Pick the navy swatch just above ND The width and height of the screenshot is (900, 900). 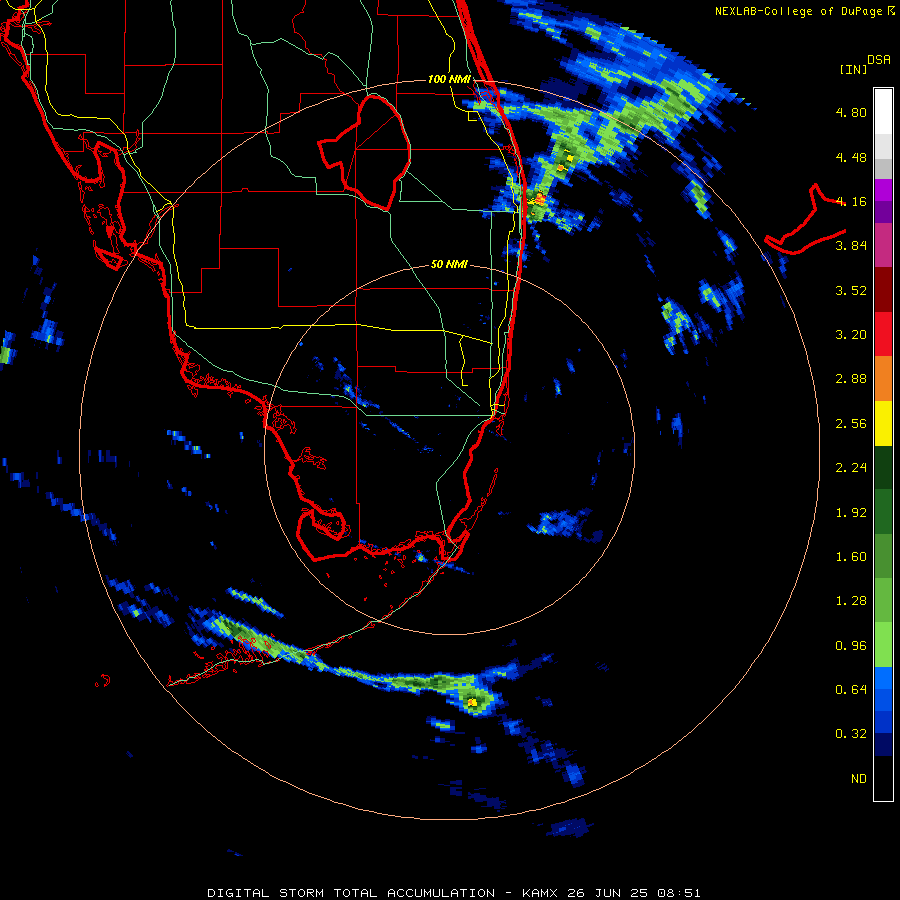883,745
